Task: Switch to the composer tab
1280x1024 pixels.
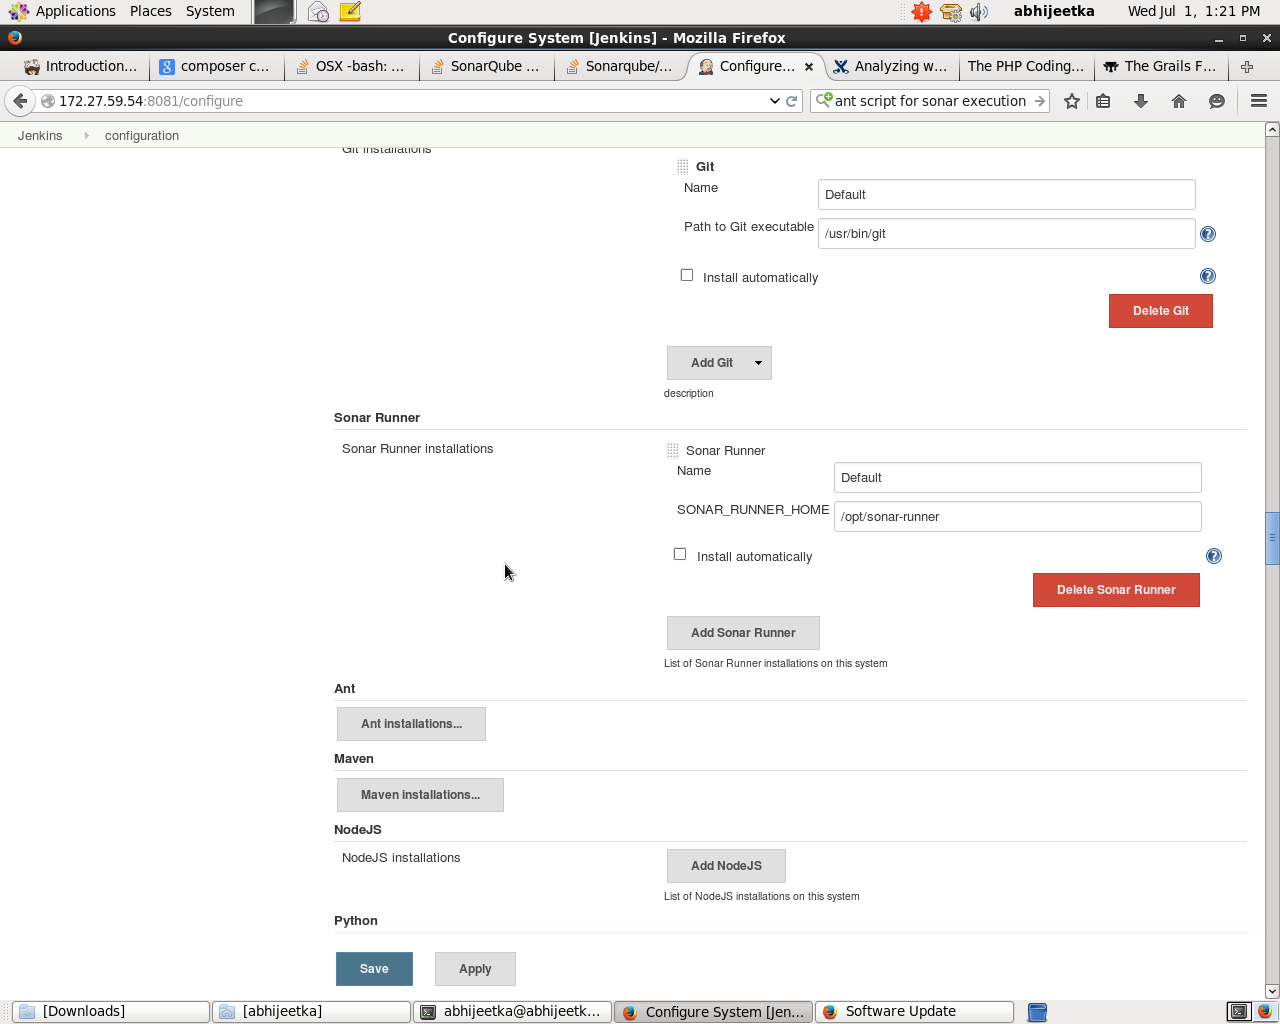Action: pyautogui.click(x=215, y=67)
